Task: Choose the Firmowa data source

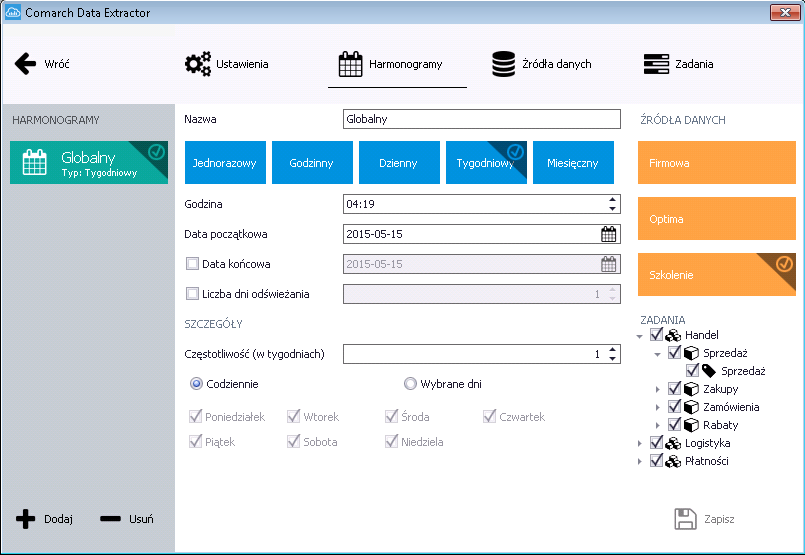Action: pos(717,163)
